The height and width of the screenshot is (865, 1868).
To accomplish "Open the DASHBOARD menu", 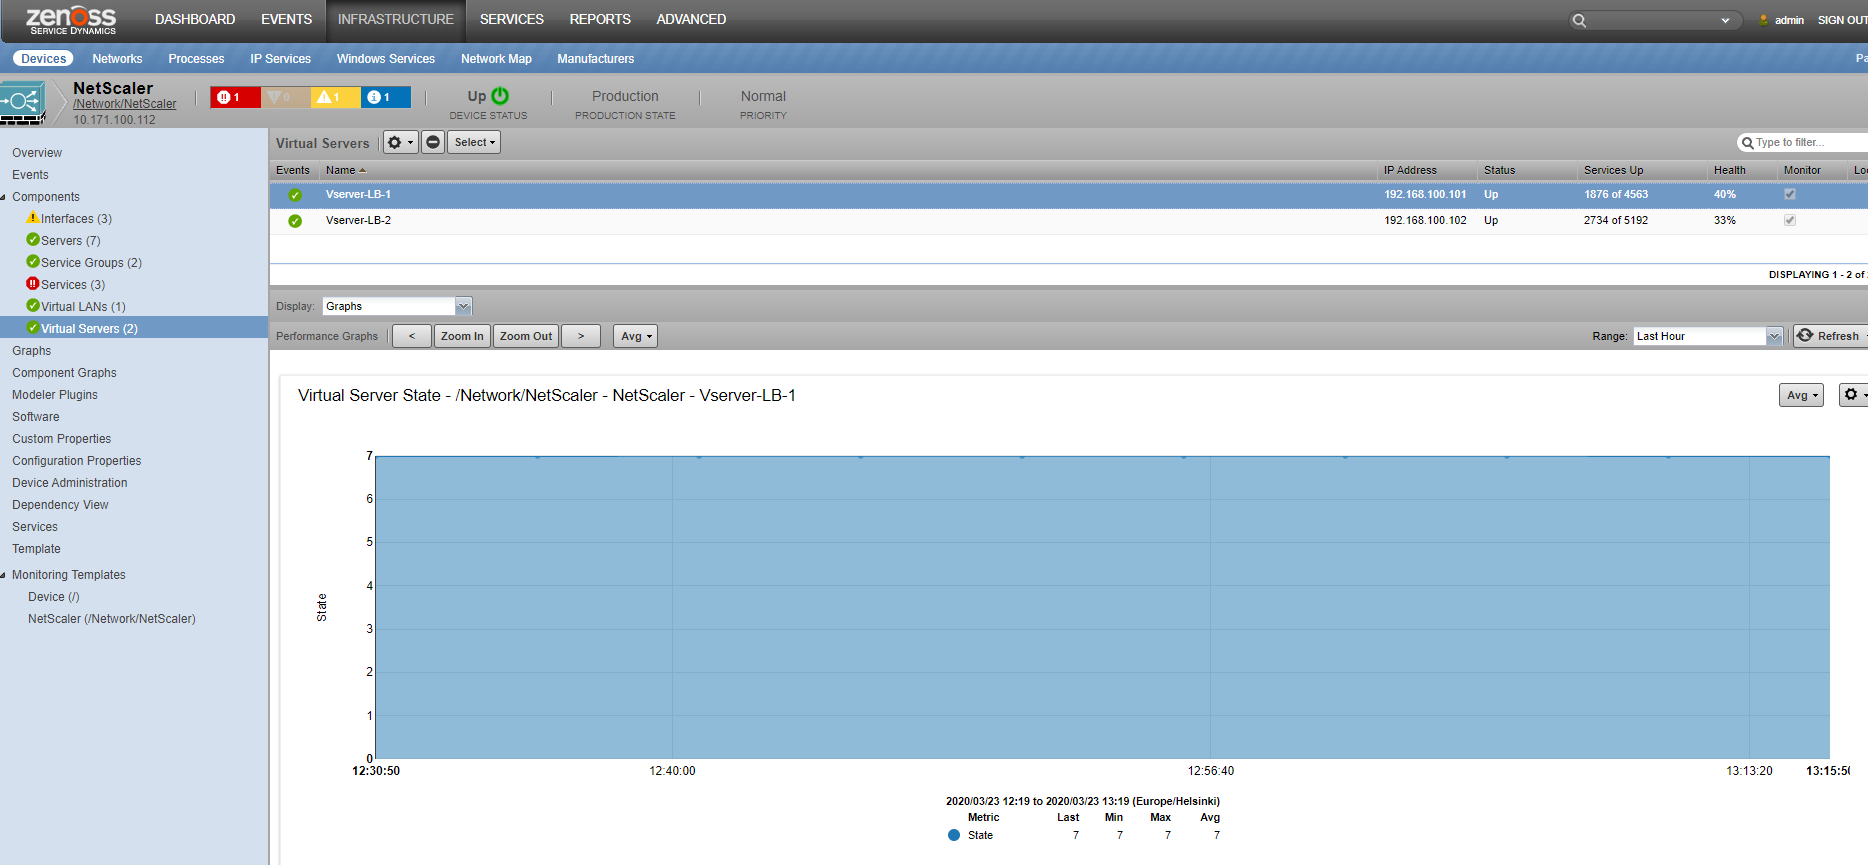I will click(195, 19).
